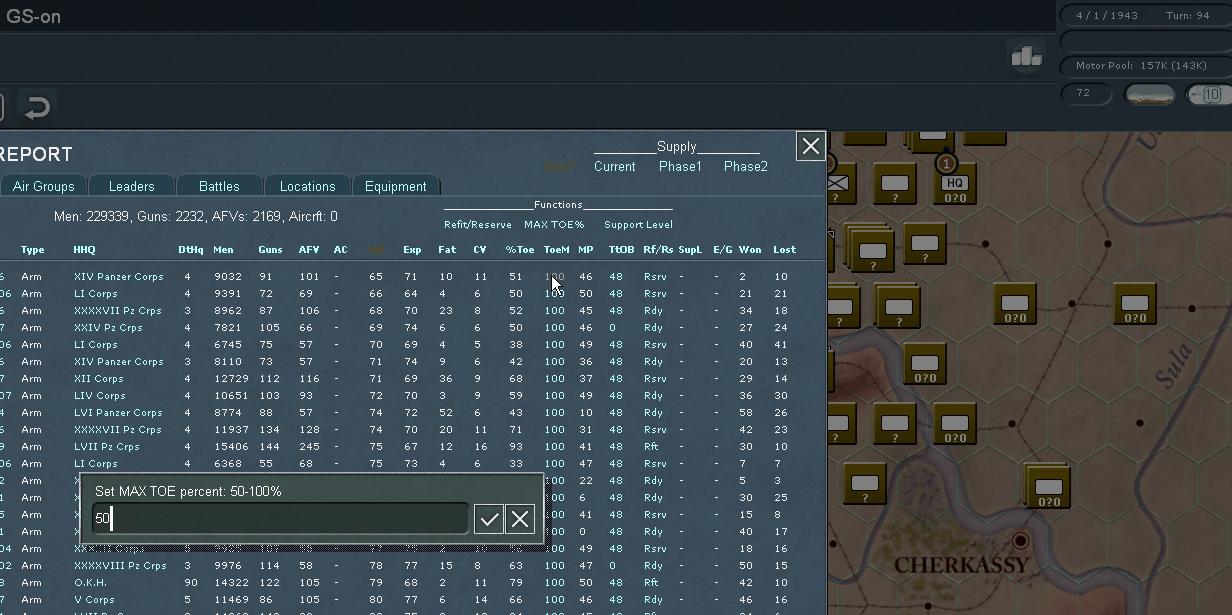Click Rft status in O.K.H. row
The height and width of the screenshot is (615, 1232).
[651, 583]
